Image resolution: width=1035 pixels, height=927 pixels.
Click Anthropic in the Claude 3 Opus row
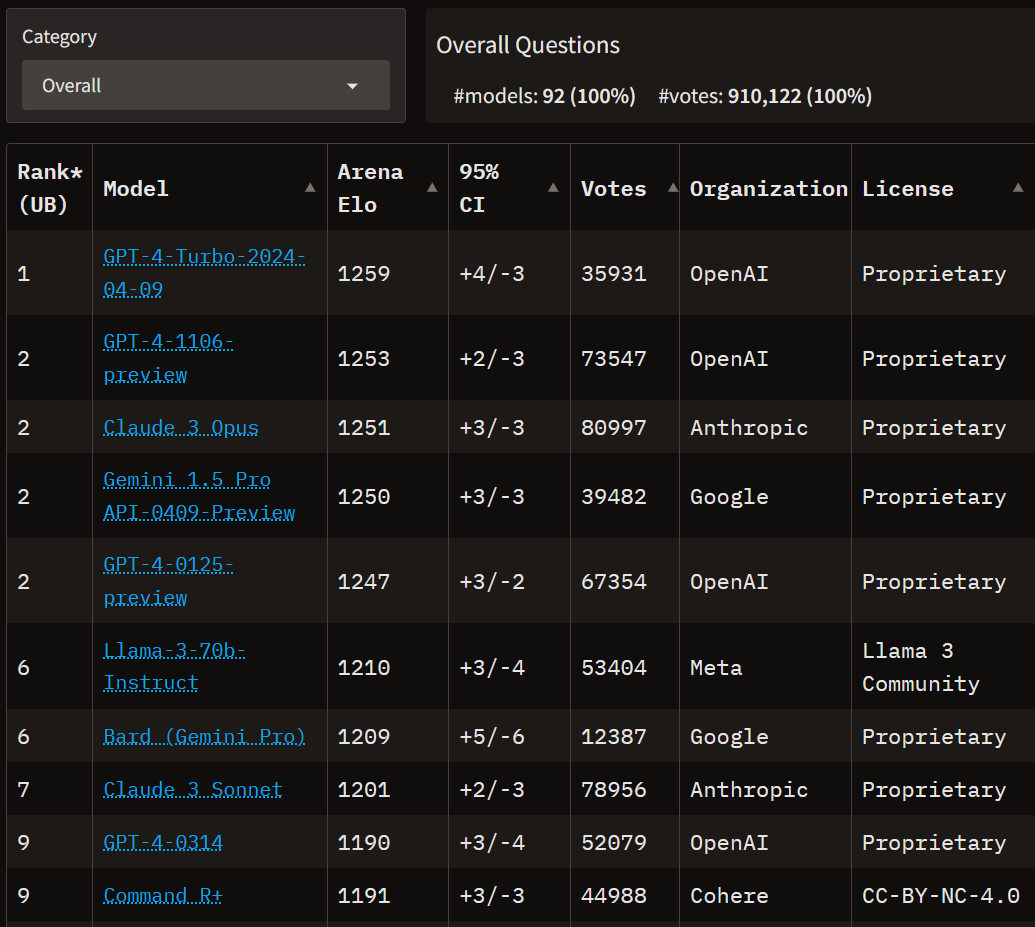[x=749, y=427]
